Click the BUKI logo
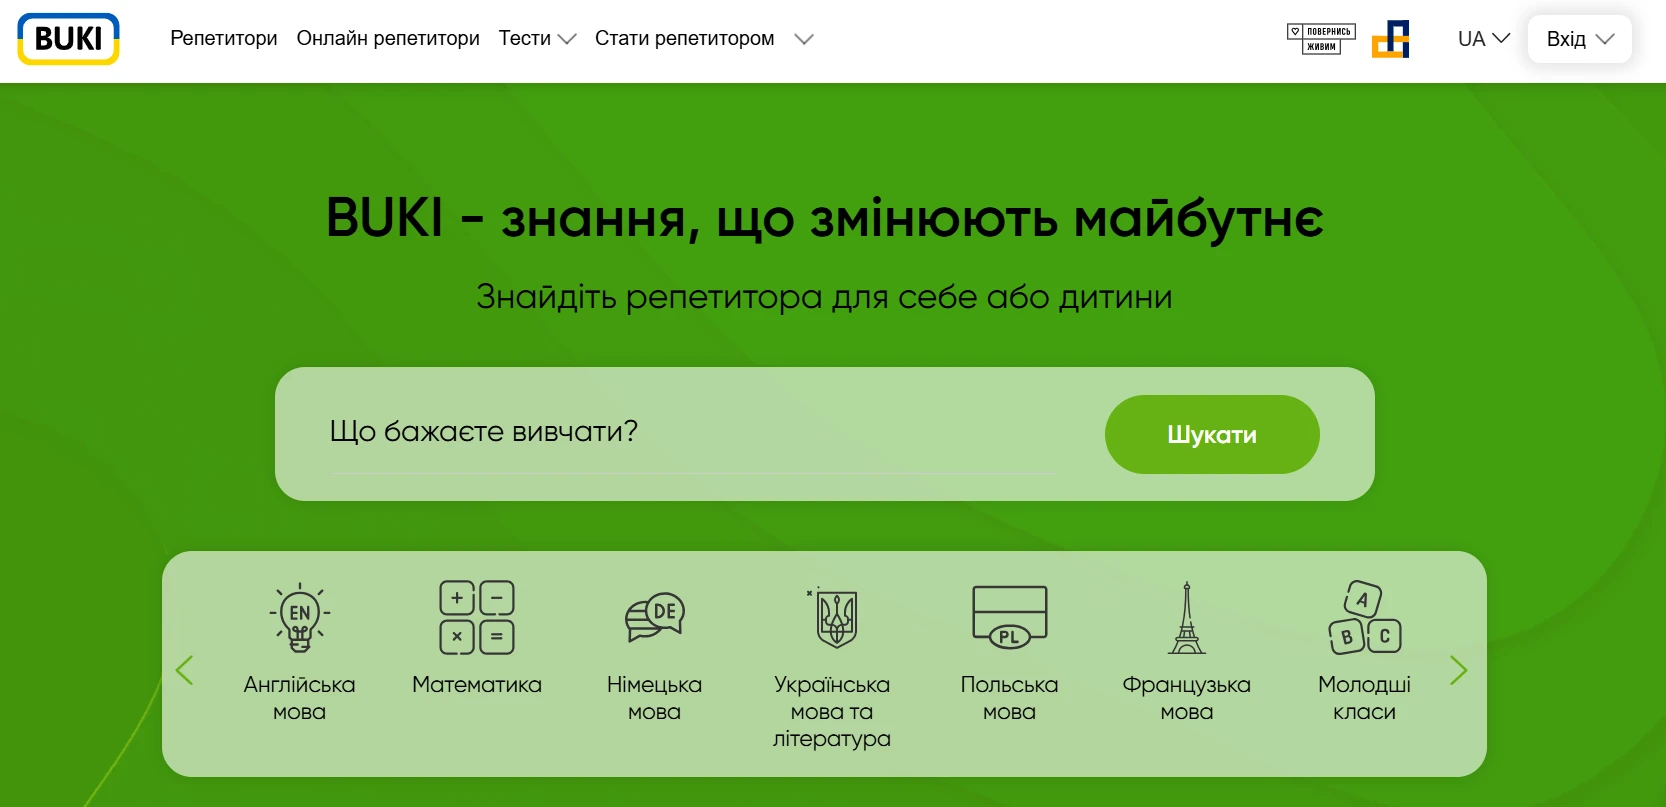This screenshot has width=1666, height=807. 68,39
